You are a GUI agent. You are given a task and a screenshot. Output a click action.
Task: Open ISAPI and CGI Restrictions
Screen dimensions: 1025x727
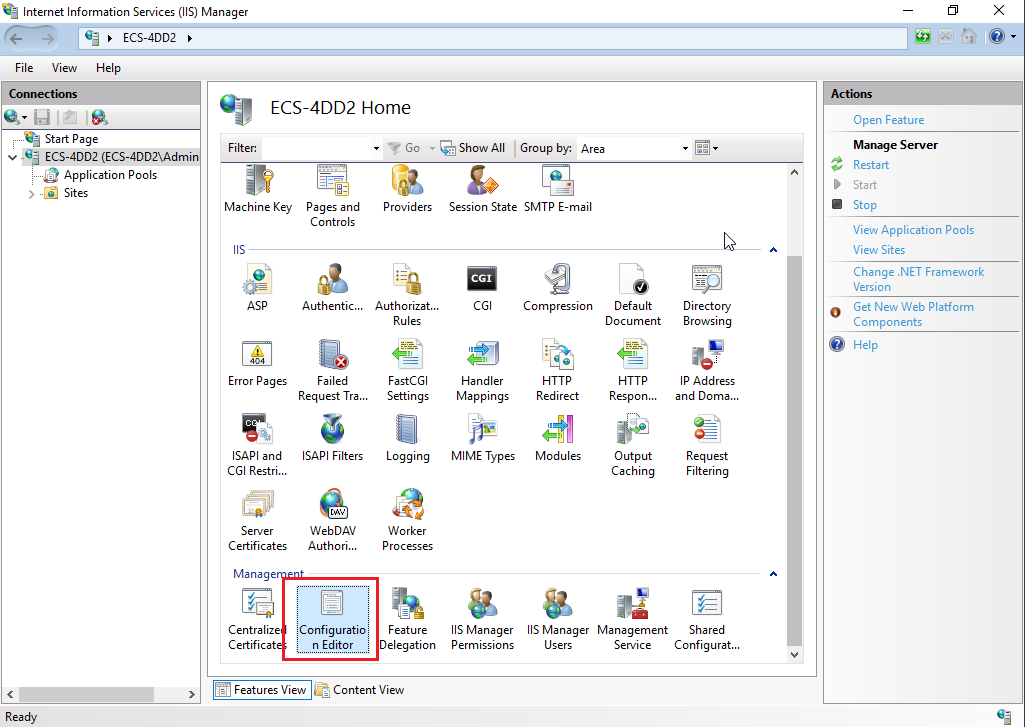pyautogui.click(x=257, y=445)
